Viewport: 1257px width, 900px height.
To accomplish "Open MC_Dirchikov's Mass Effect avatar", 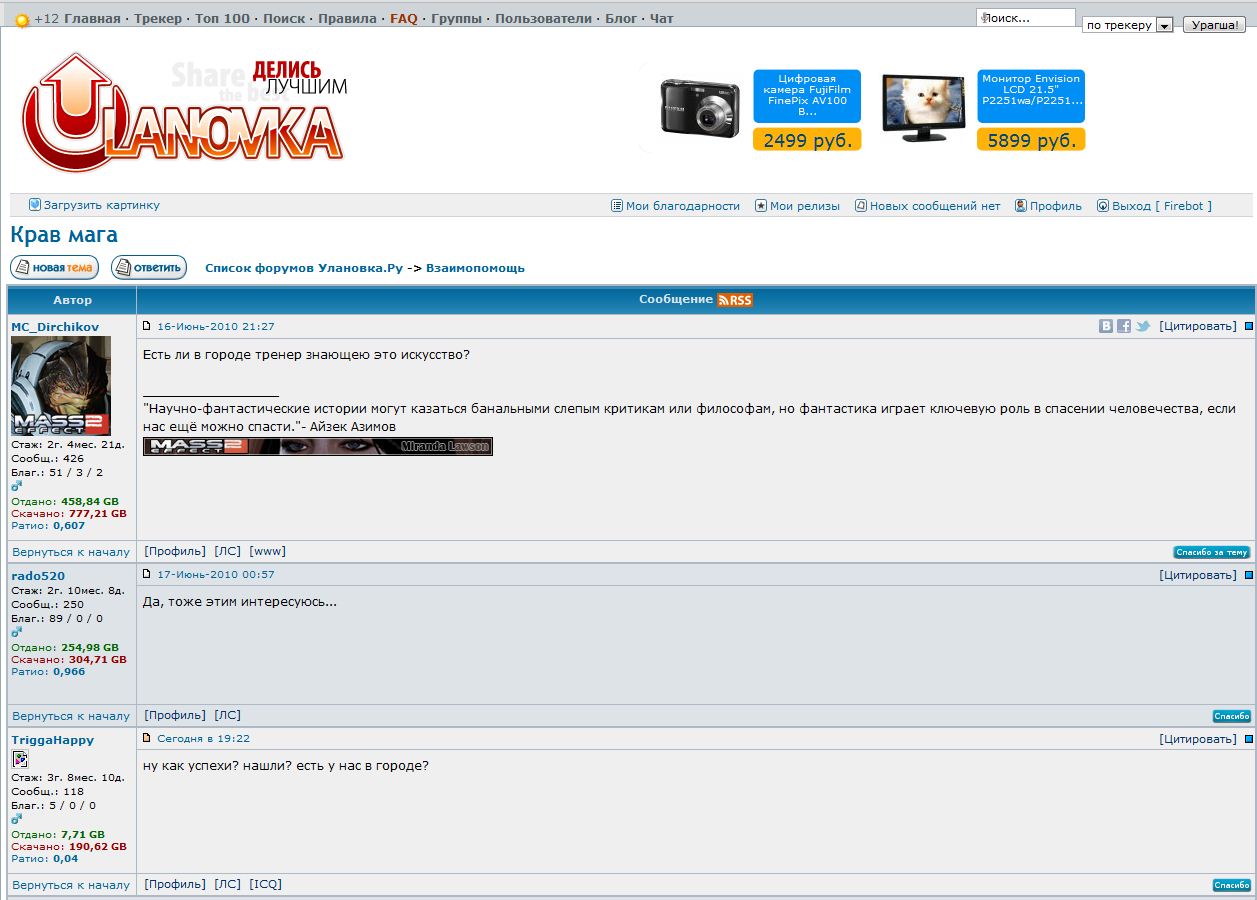I will pyautogui.click(x=60, y=385).
